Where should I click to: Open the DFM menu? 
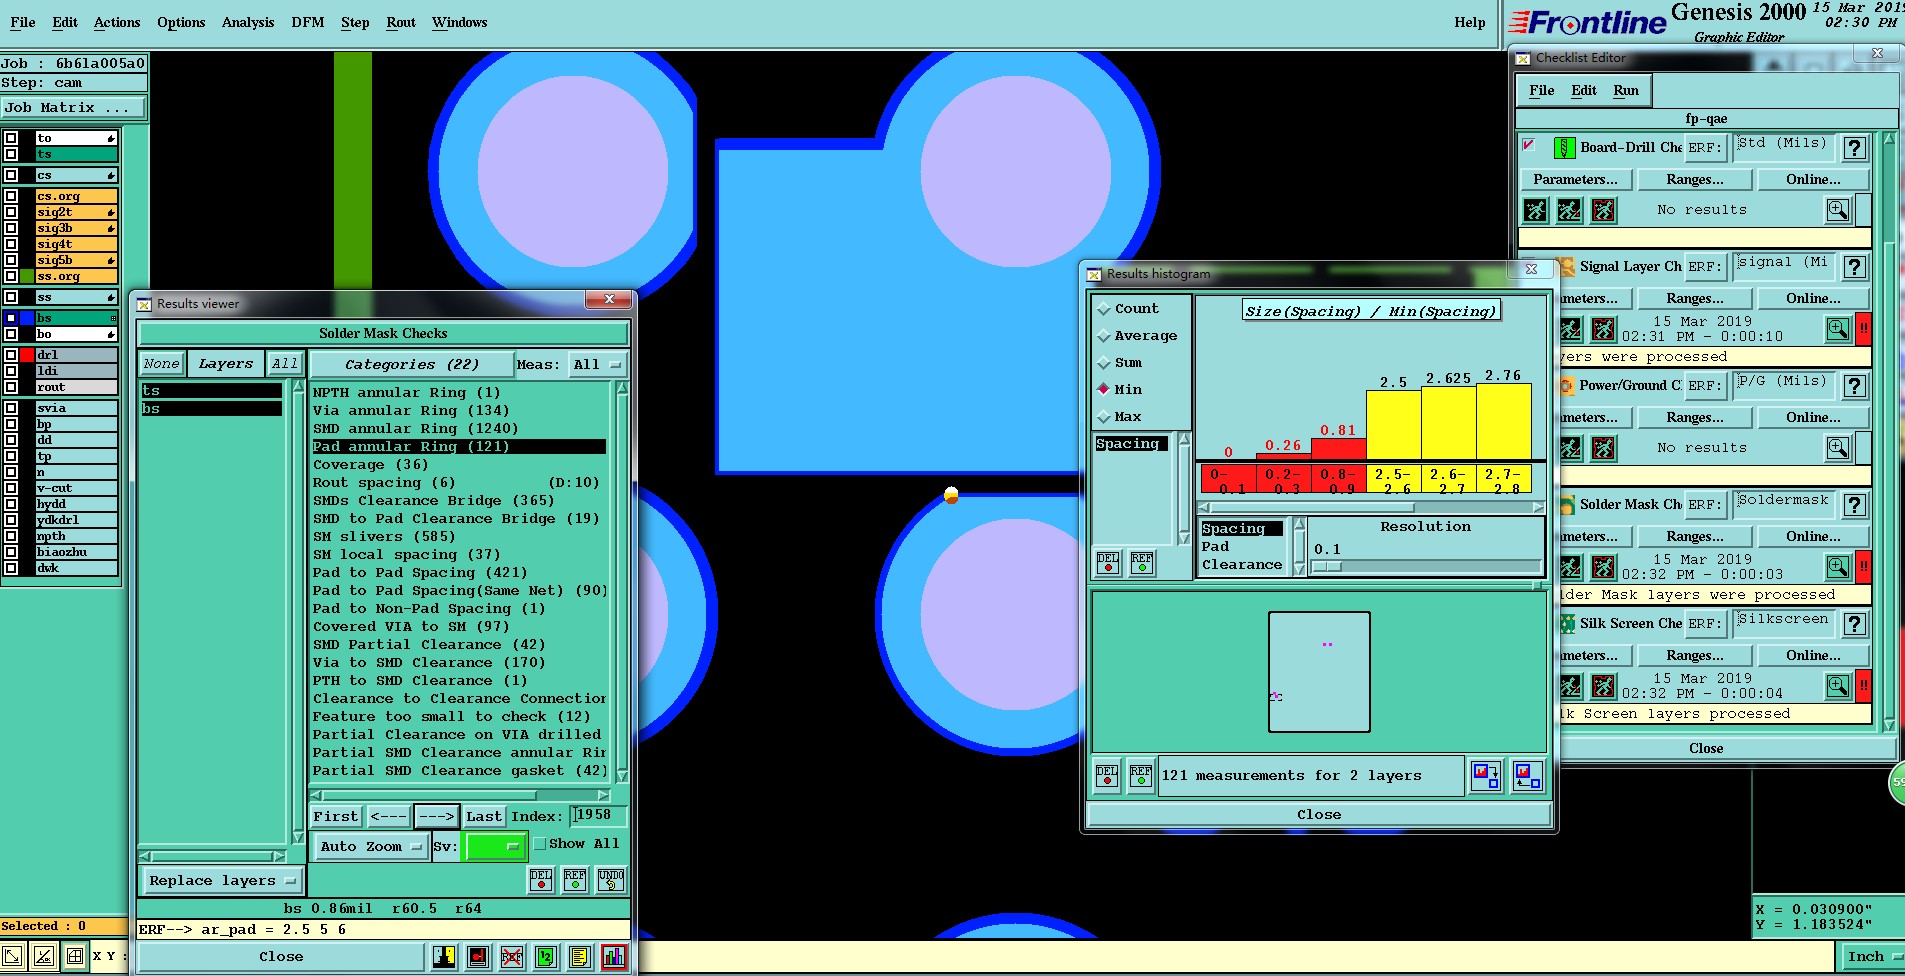(308, 22)
